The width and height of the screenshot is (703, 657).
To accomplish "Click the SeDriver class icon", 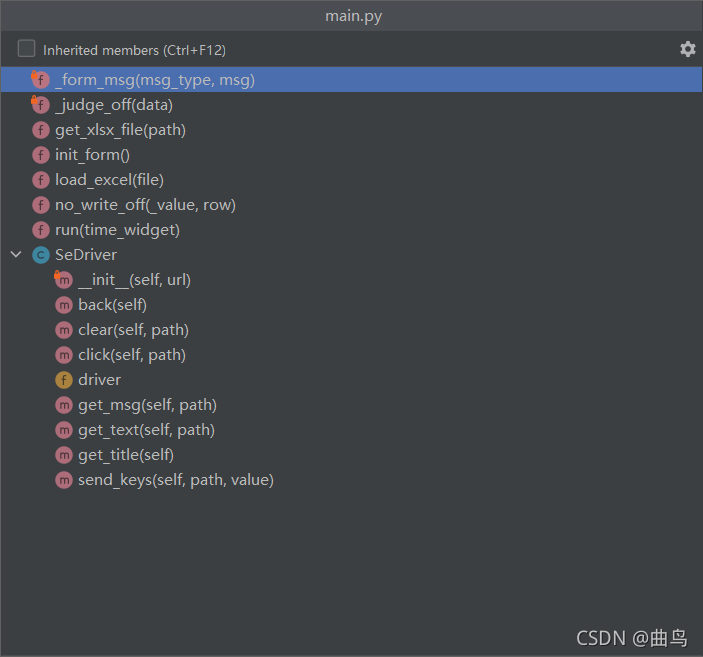I will (x=40, y=255).
